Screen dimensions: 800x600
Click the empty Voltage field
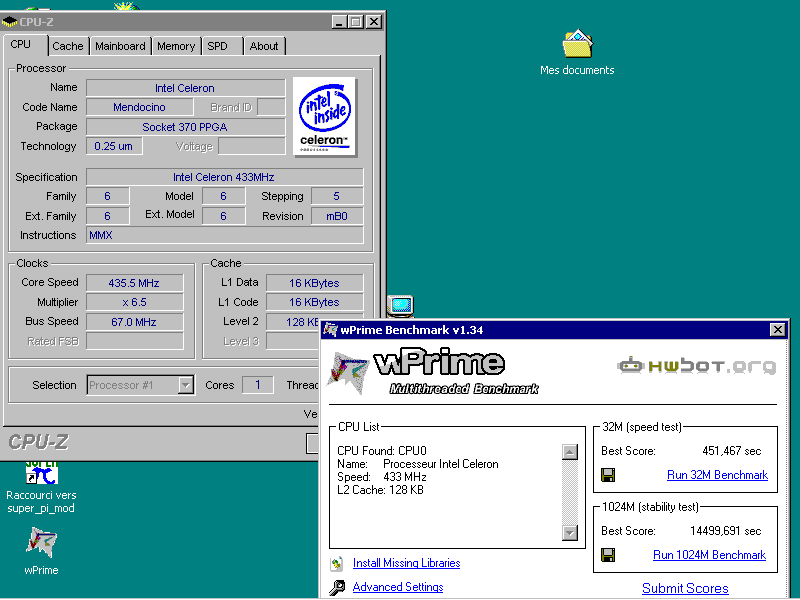pos(252,146)
